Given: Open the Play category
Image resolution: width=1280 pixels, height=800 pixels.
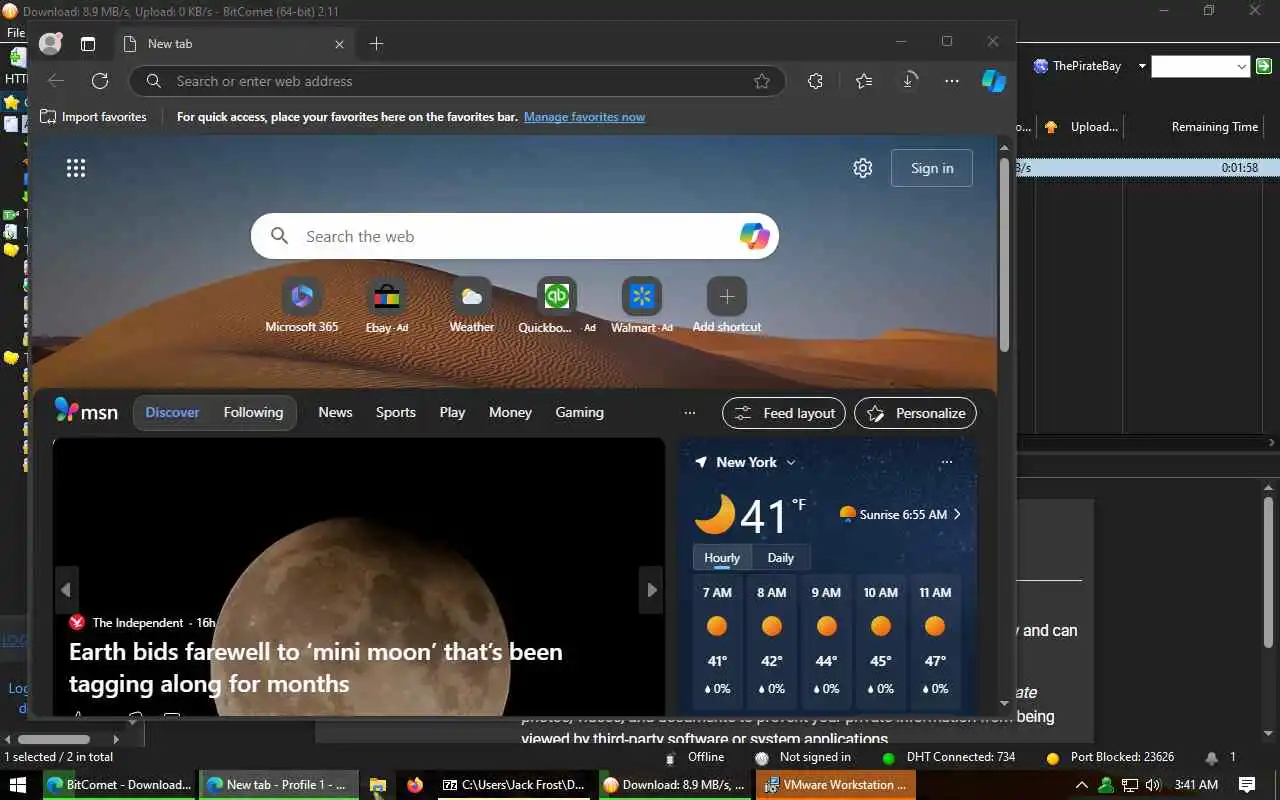Looking at the screenshot, I should [x=452, y=412].
